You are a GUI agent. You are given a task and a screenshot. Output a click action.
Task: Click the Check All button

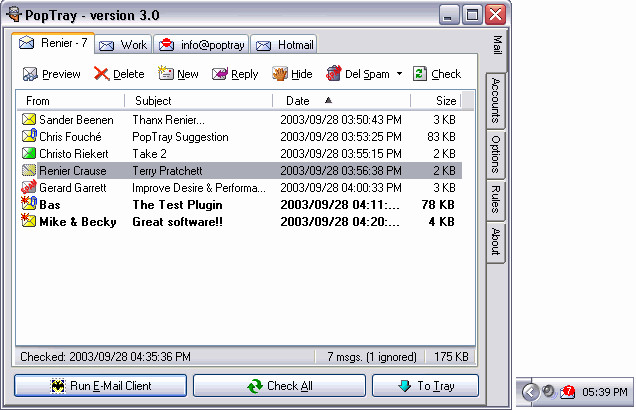coord(279,385)
